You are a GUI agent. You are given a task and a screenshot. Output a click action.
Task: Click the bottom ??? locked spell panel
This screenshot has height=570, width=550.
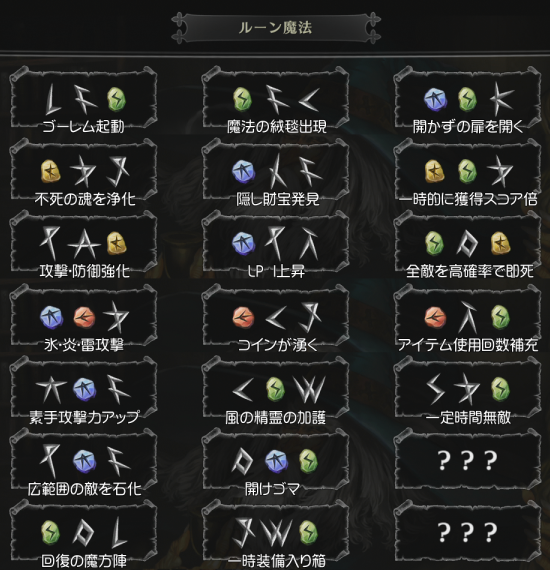coord(467,531)
